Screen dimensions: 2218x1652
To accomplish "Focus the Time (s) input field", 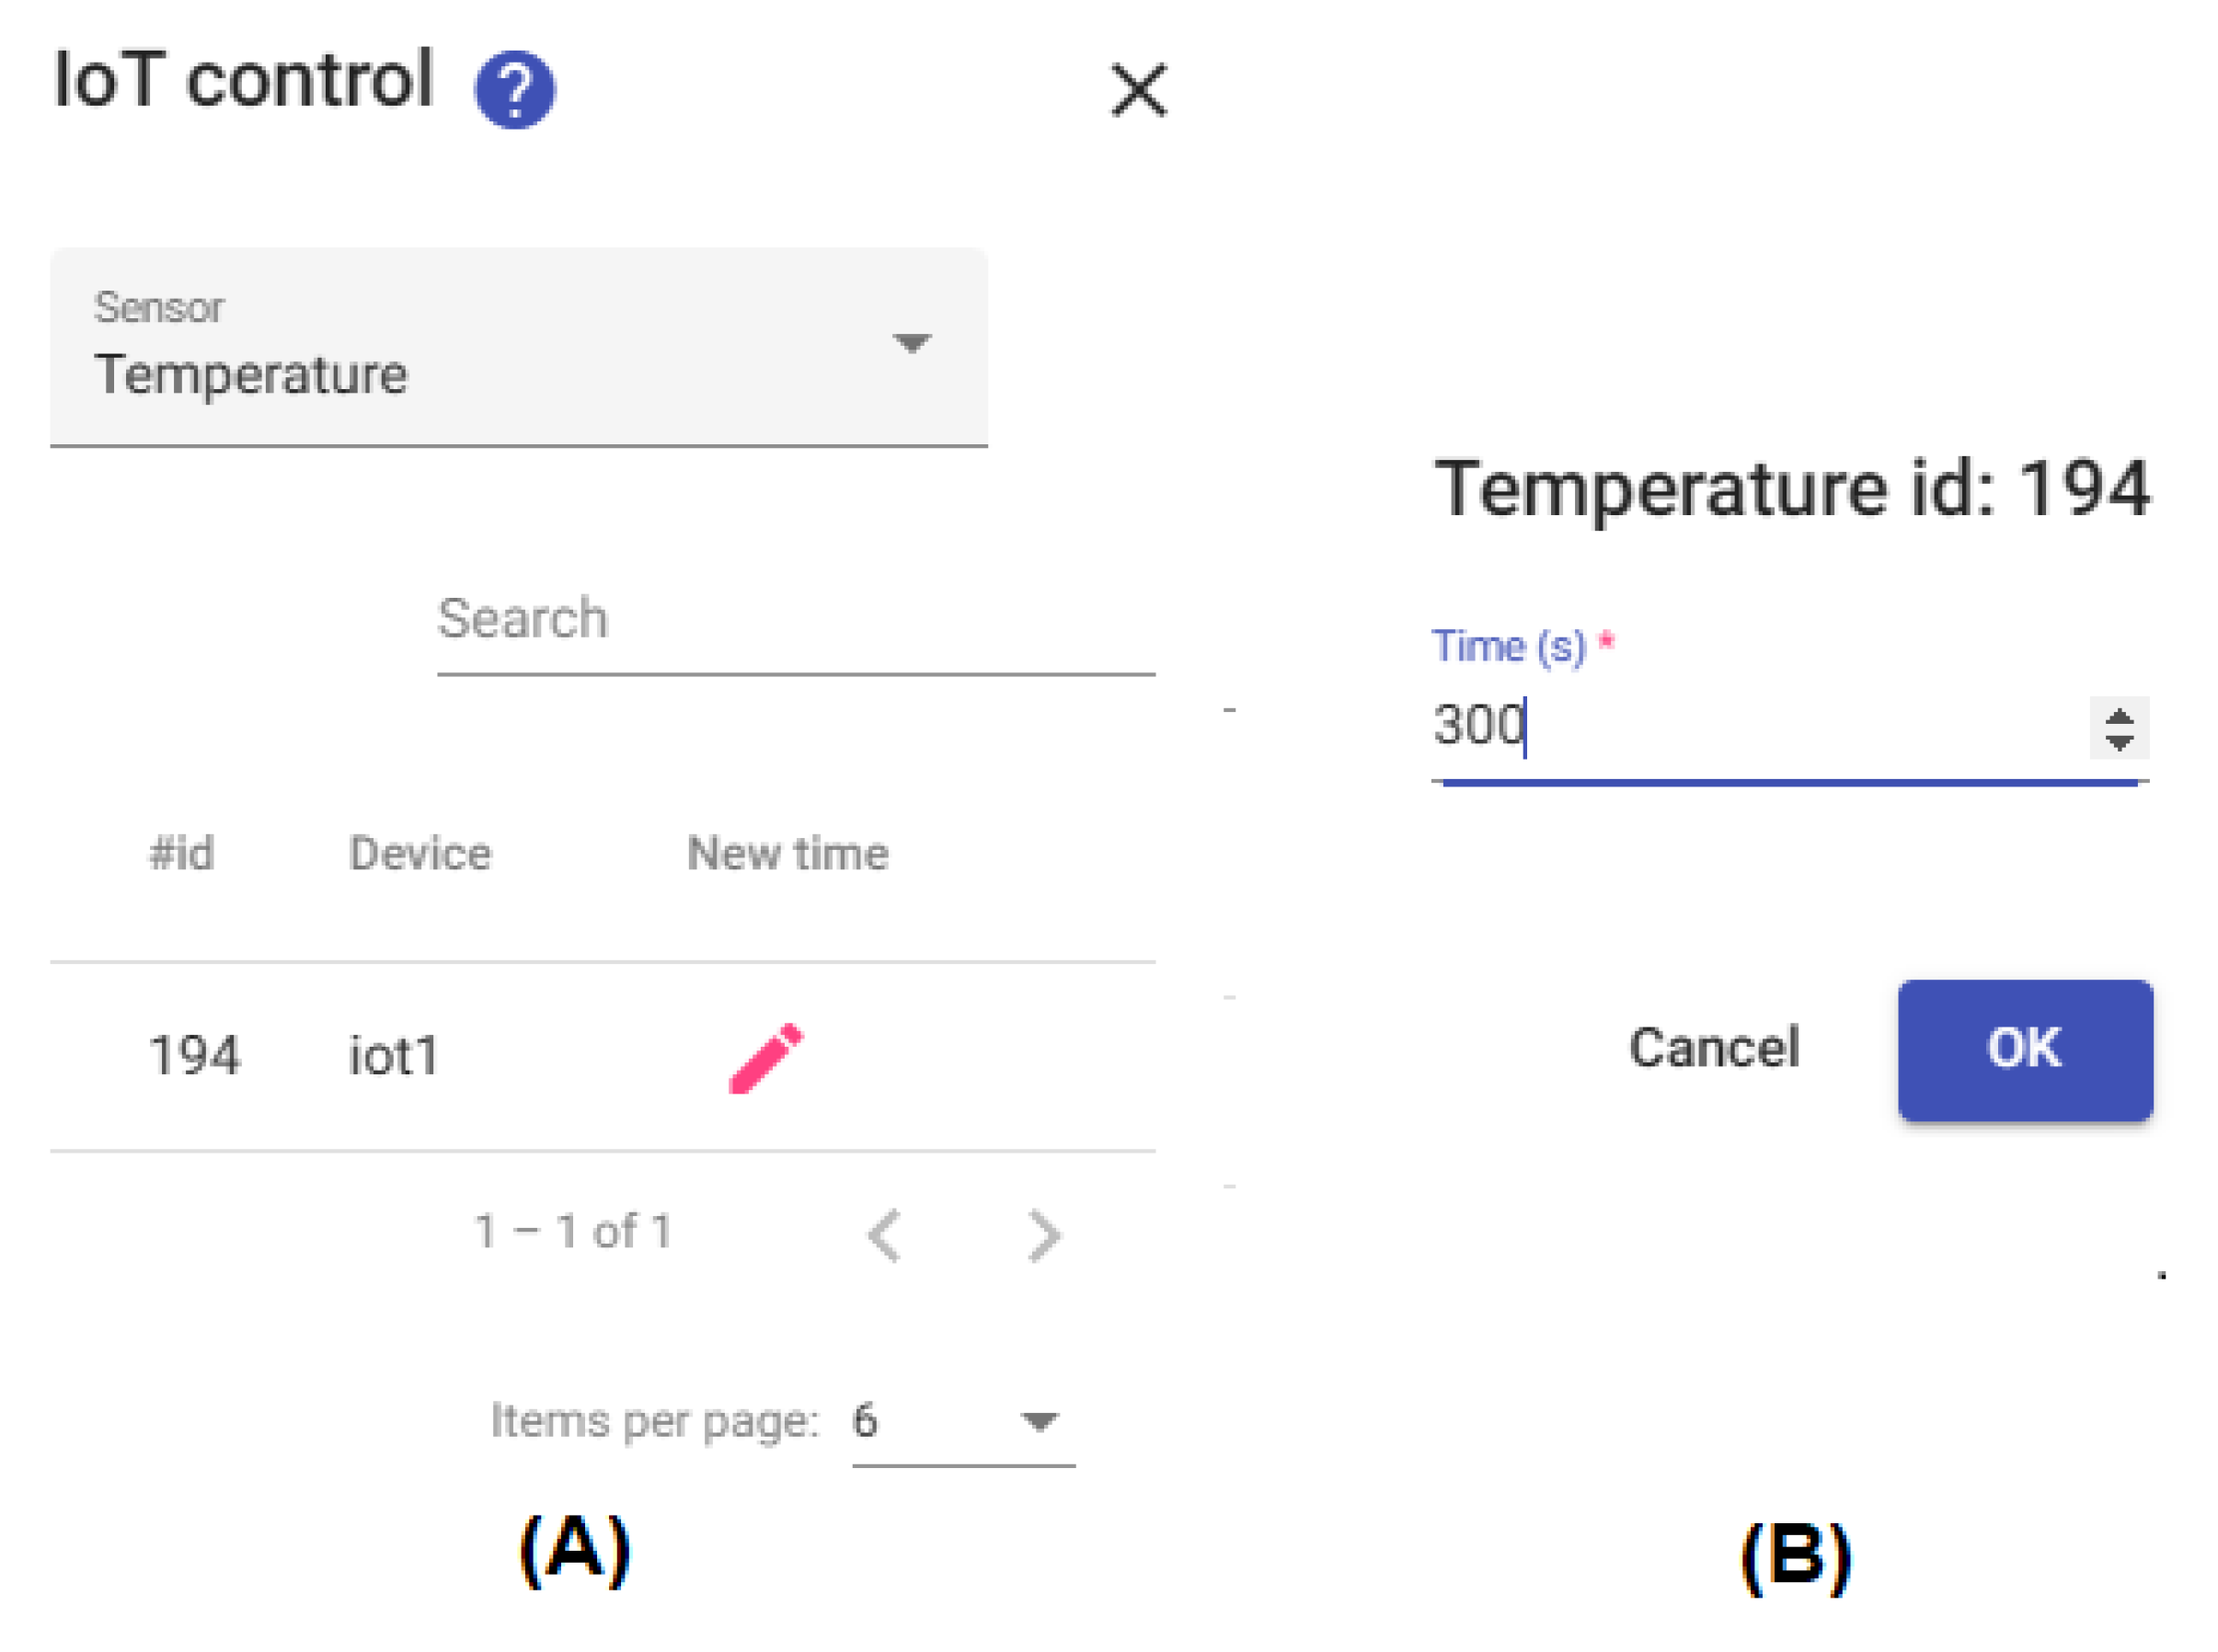I will coord(1750,726).
